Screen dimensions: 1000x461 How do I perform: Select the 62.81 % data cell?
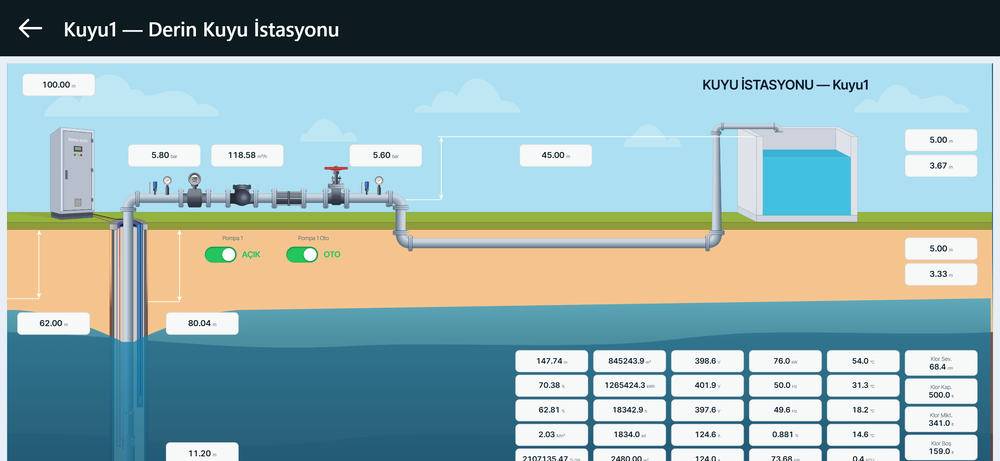coord(551,410)
